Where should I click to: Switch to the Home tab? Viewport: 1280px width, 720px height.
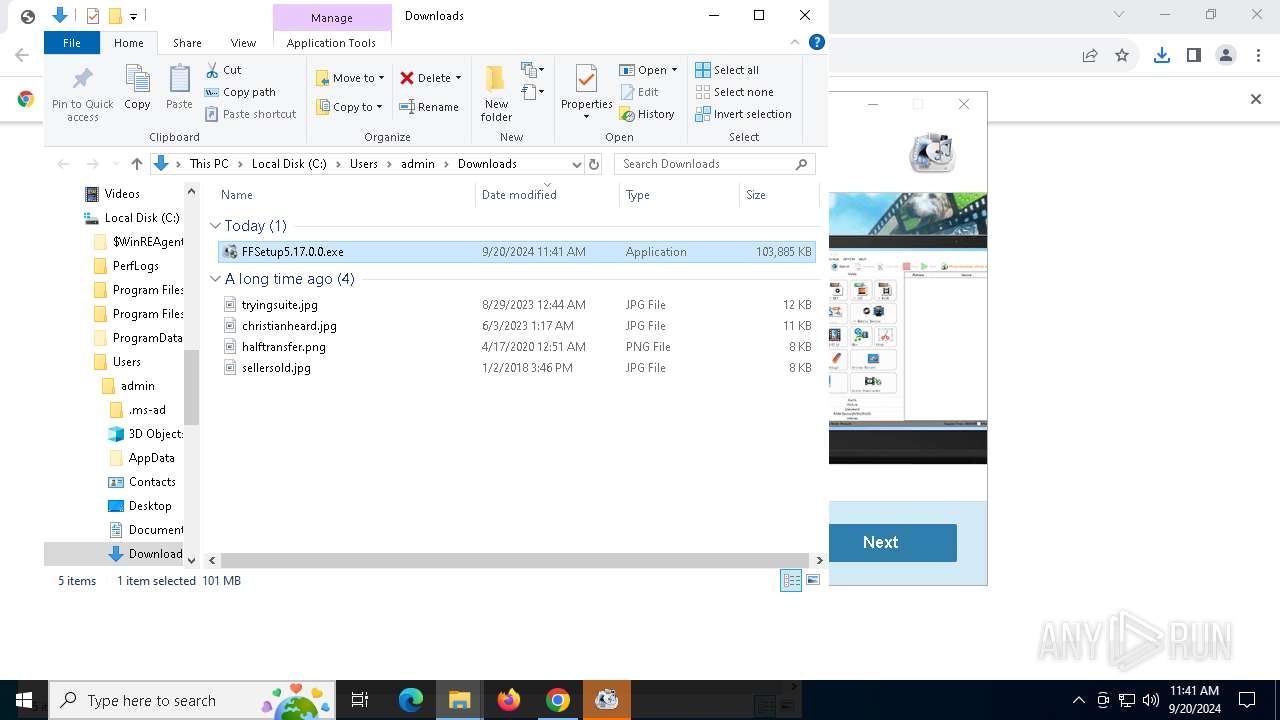click(129, 43)
